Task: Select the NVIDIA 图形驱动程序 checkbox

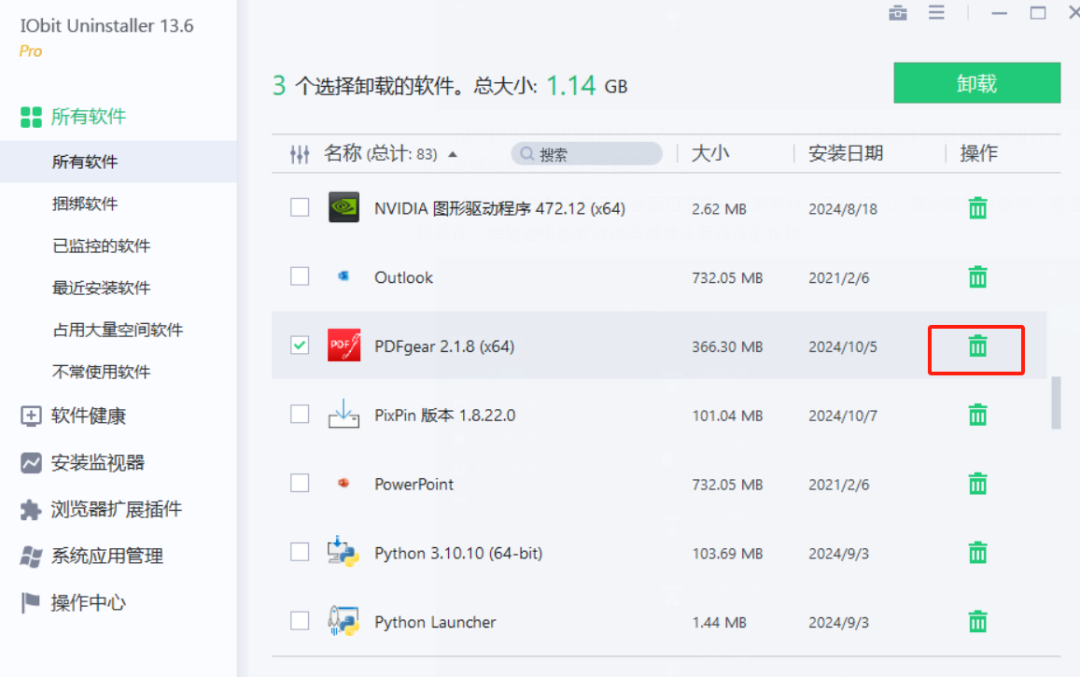Action: pos(299,208)
